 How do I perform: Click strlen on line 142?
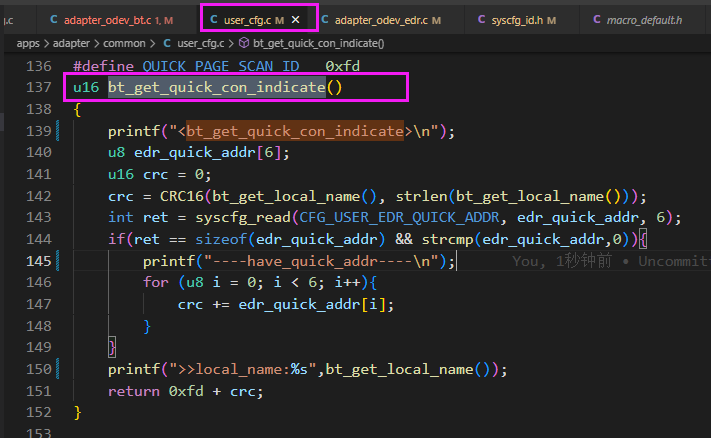(421, 196)
